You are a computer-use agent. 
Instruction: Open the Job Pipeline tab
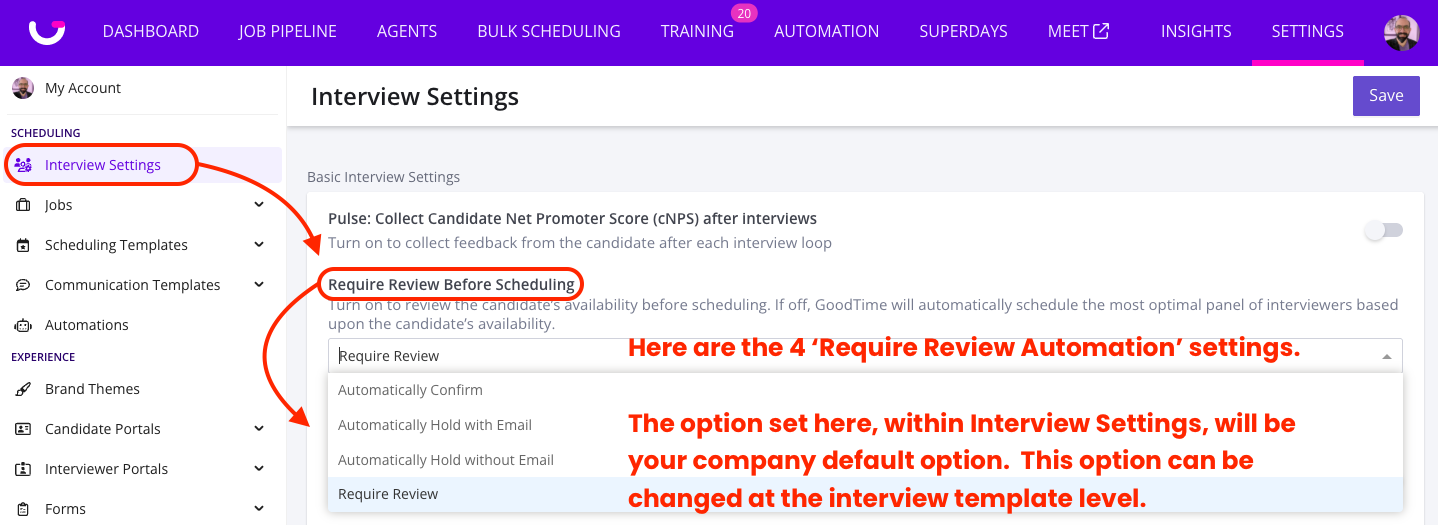pyautogui.click(x=288, y=31)
